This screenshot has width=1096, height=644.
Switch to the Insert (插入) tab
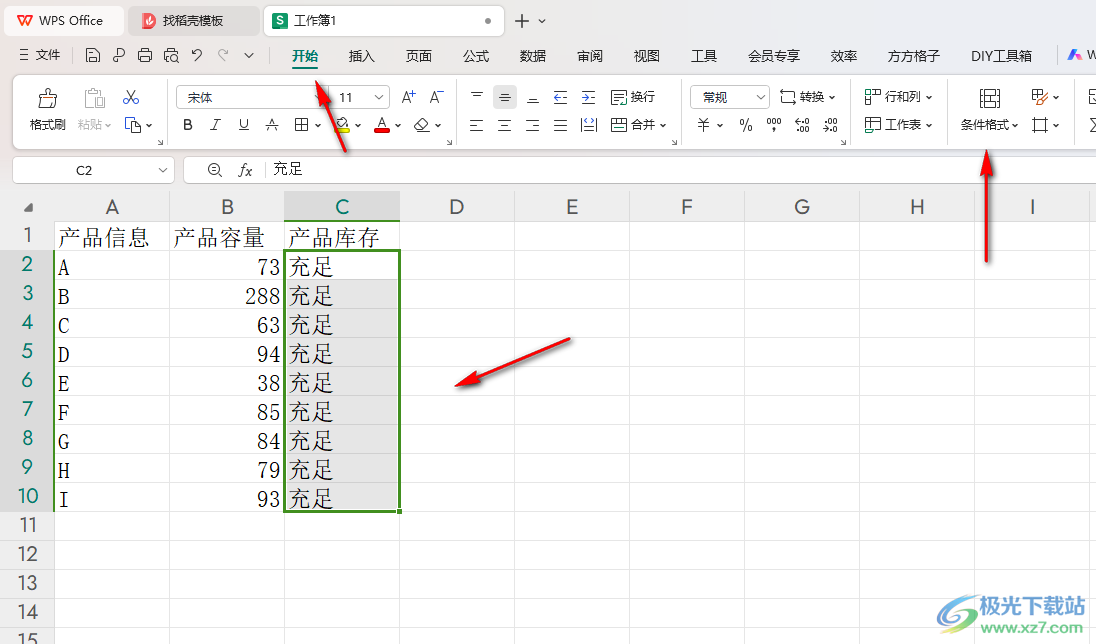click(361, 56)
